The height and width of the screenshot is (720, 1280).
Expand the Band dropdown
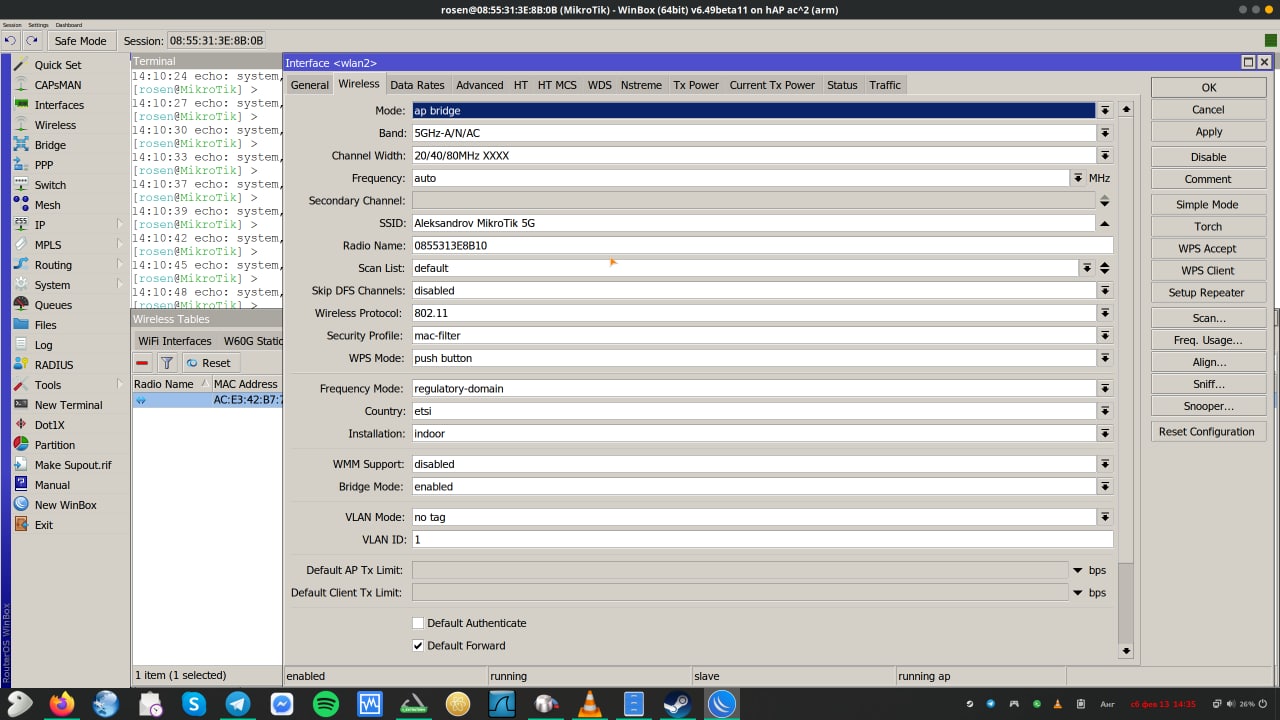[1105, 133]
